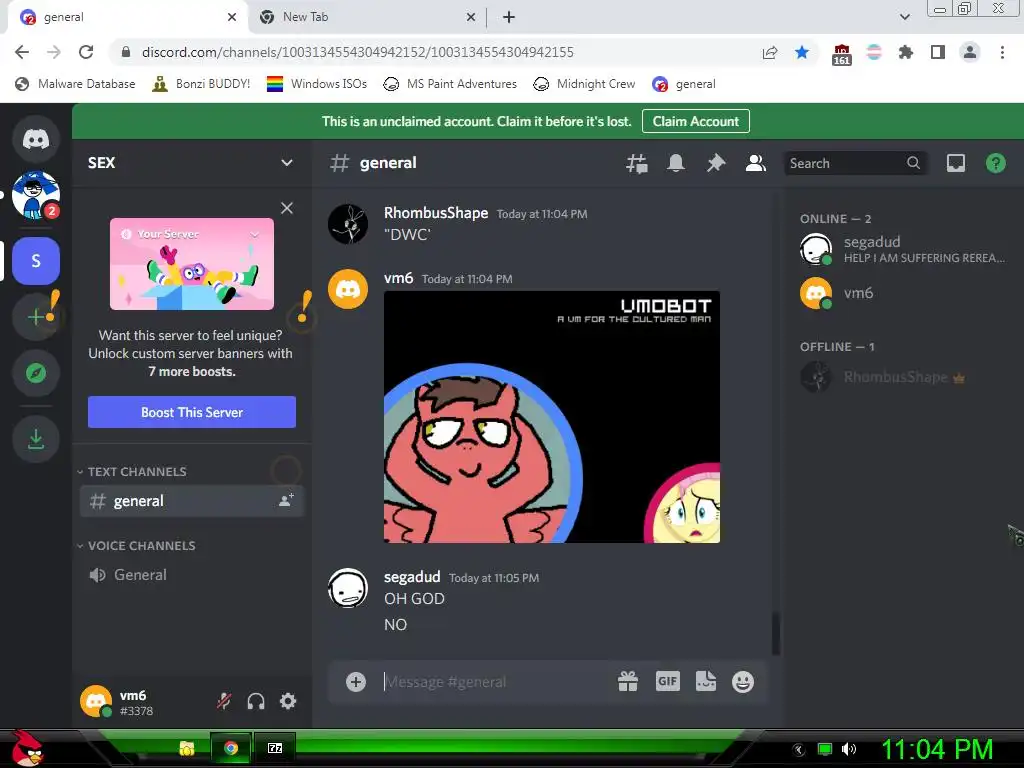Explore public servers compass icon

(36, 373)
